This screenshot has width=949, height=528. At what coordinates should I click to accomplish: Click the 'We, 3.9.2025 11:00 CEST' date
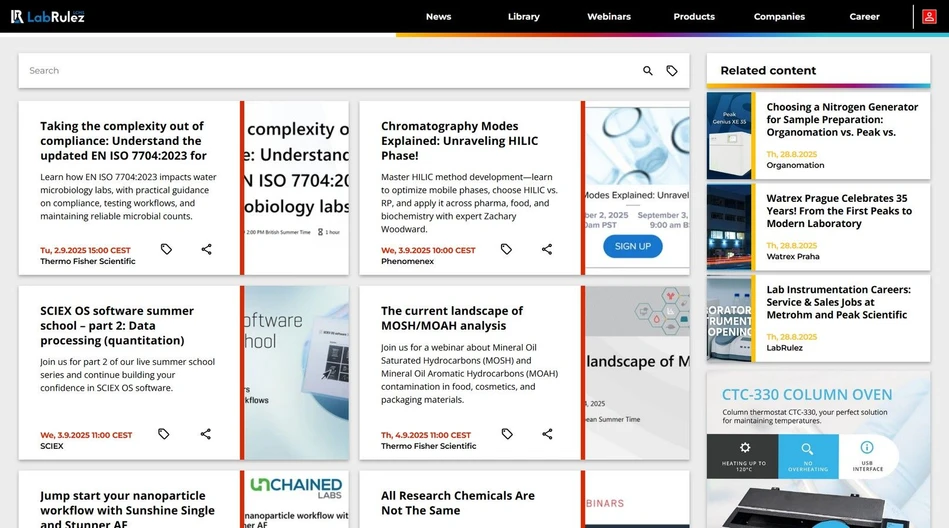click(x=86, y=435)
